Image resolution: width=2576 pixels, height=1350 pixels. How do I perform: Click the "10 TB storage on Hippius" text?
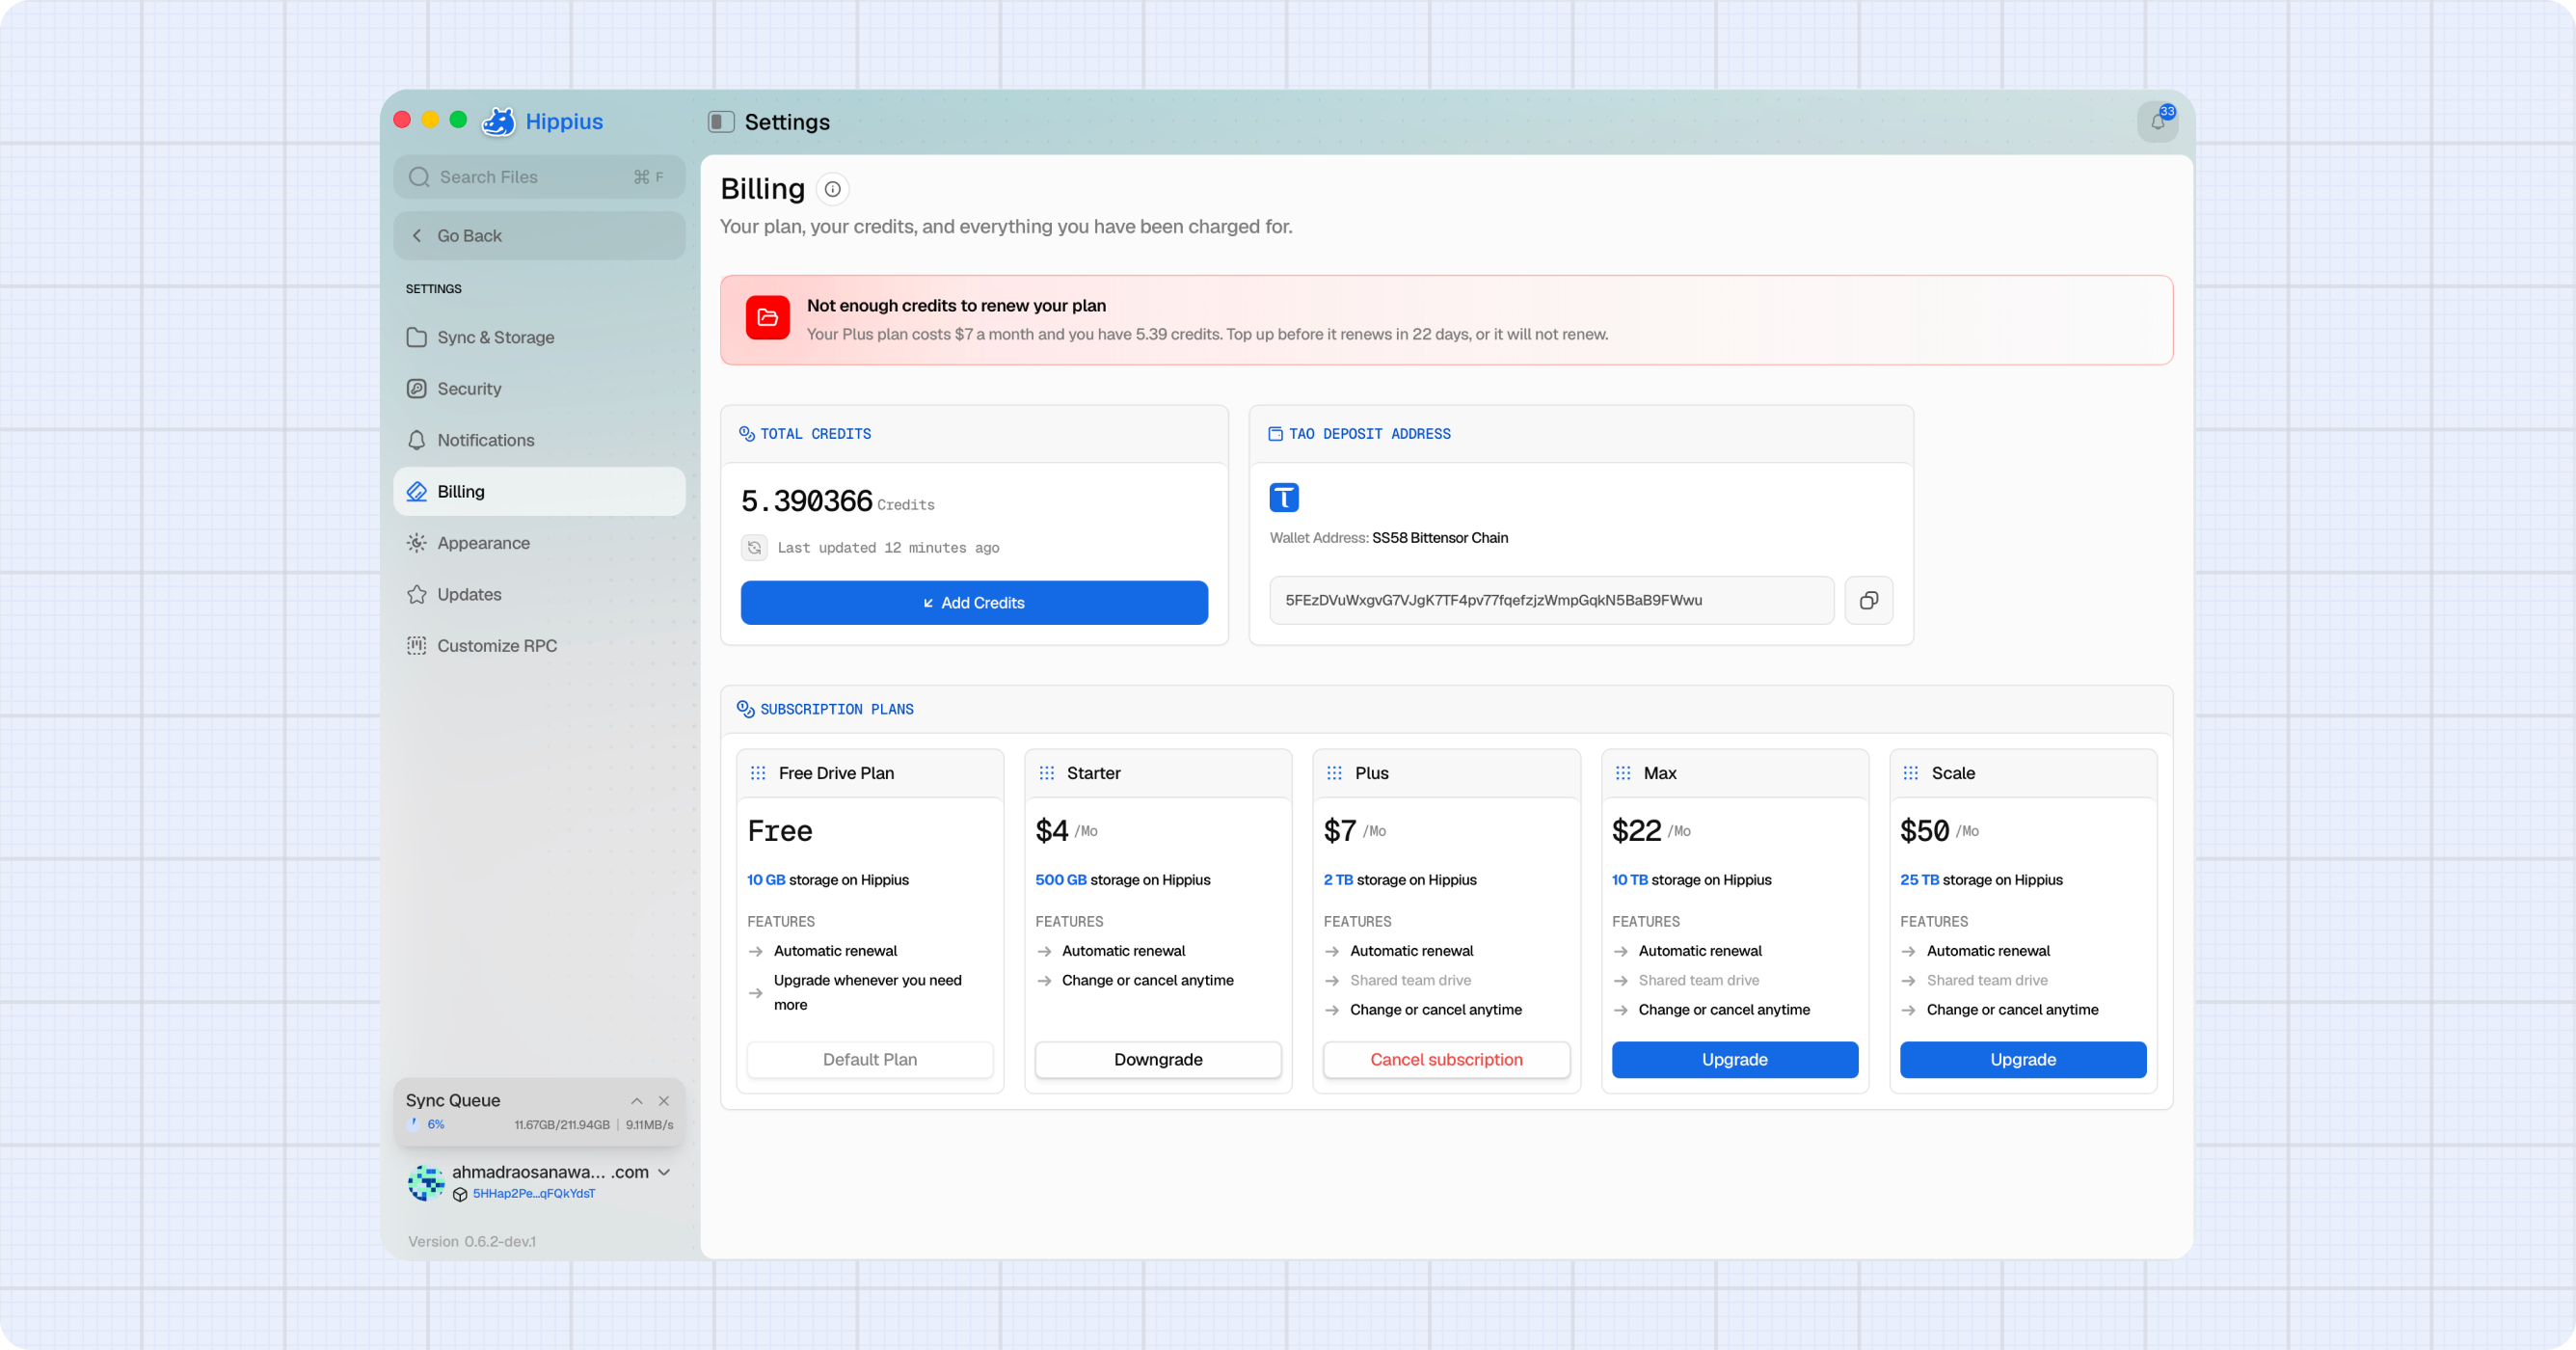click(x=1692, y=880)
